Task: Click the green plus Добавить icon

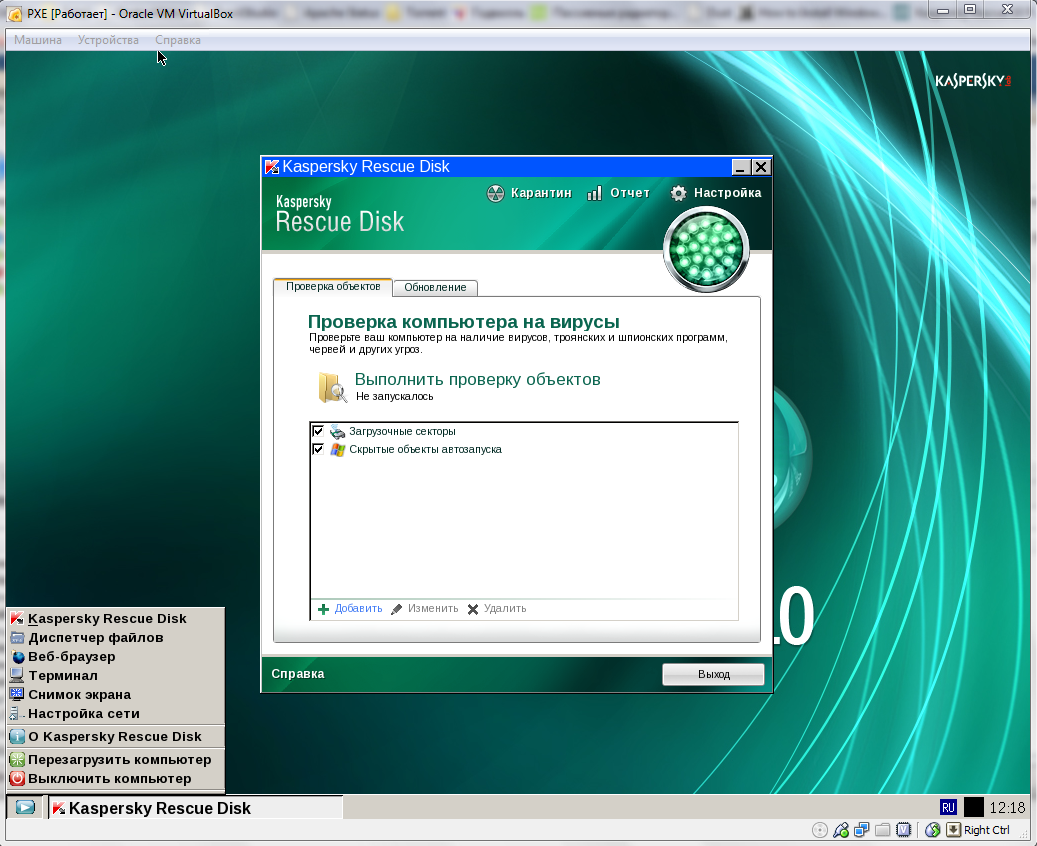Action: tap(323, 609)
